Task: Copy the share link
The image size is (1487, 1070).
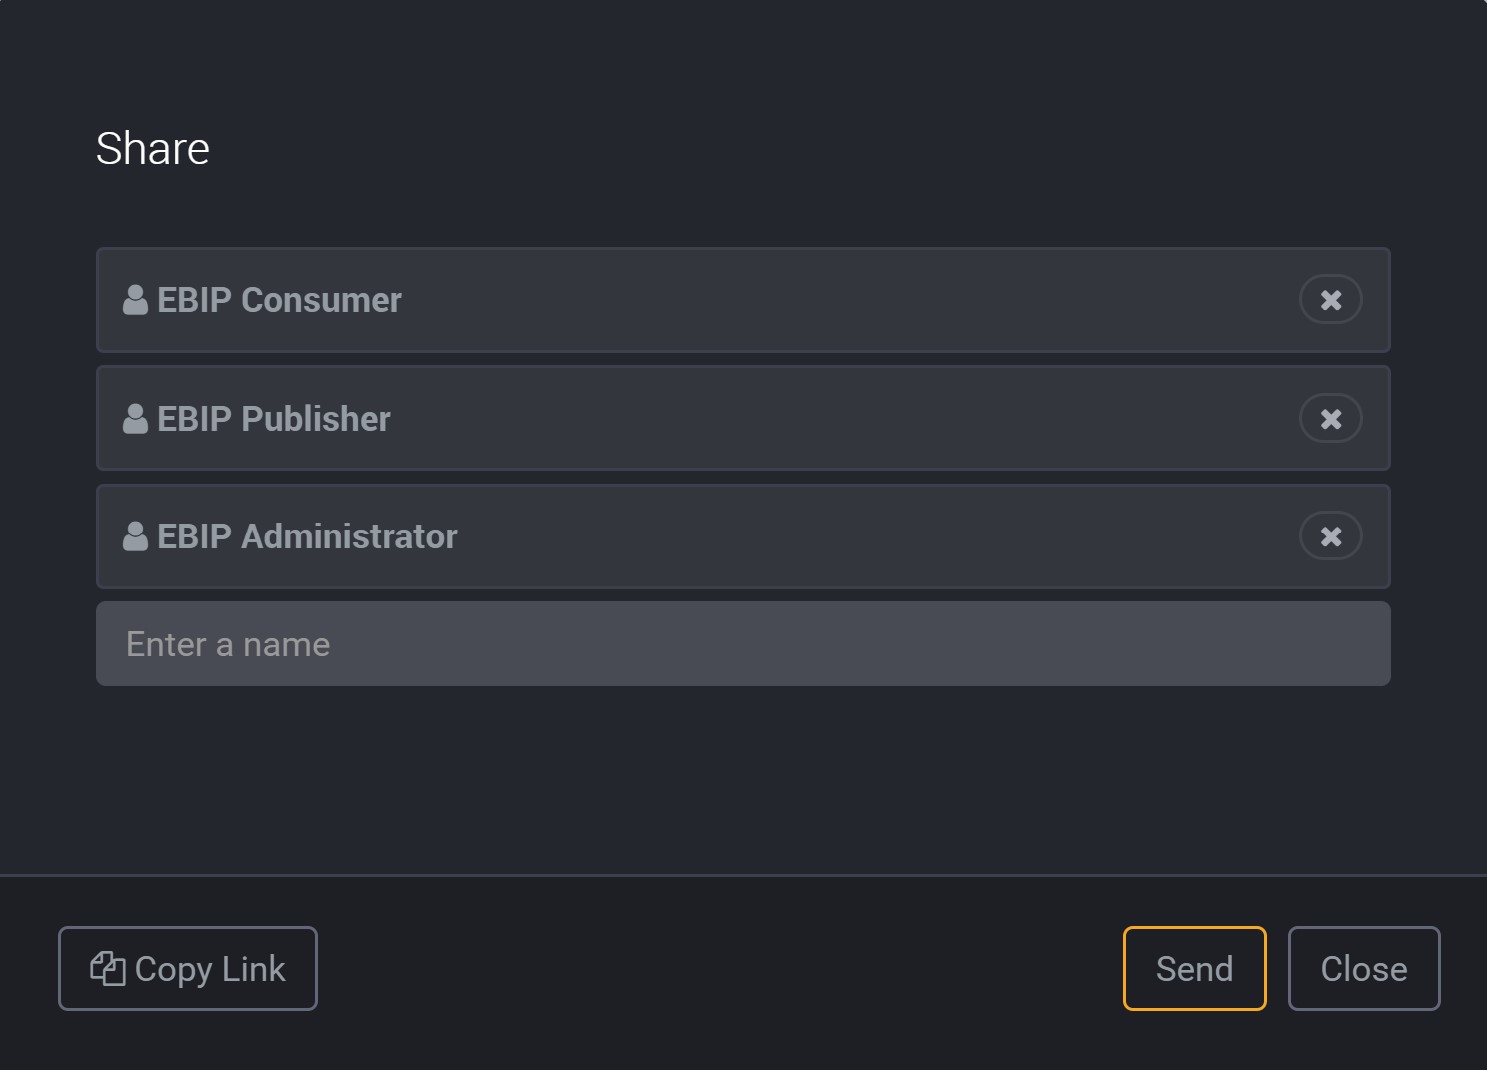Action: pyautogui.click(x=188, y=968)
